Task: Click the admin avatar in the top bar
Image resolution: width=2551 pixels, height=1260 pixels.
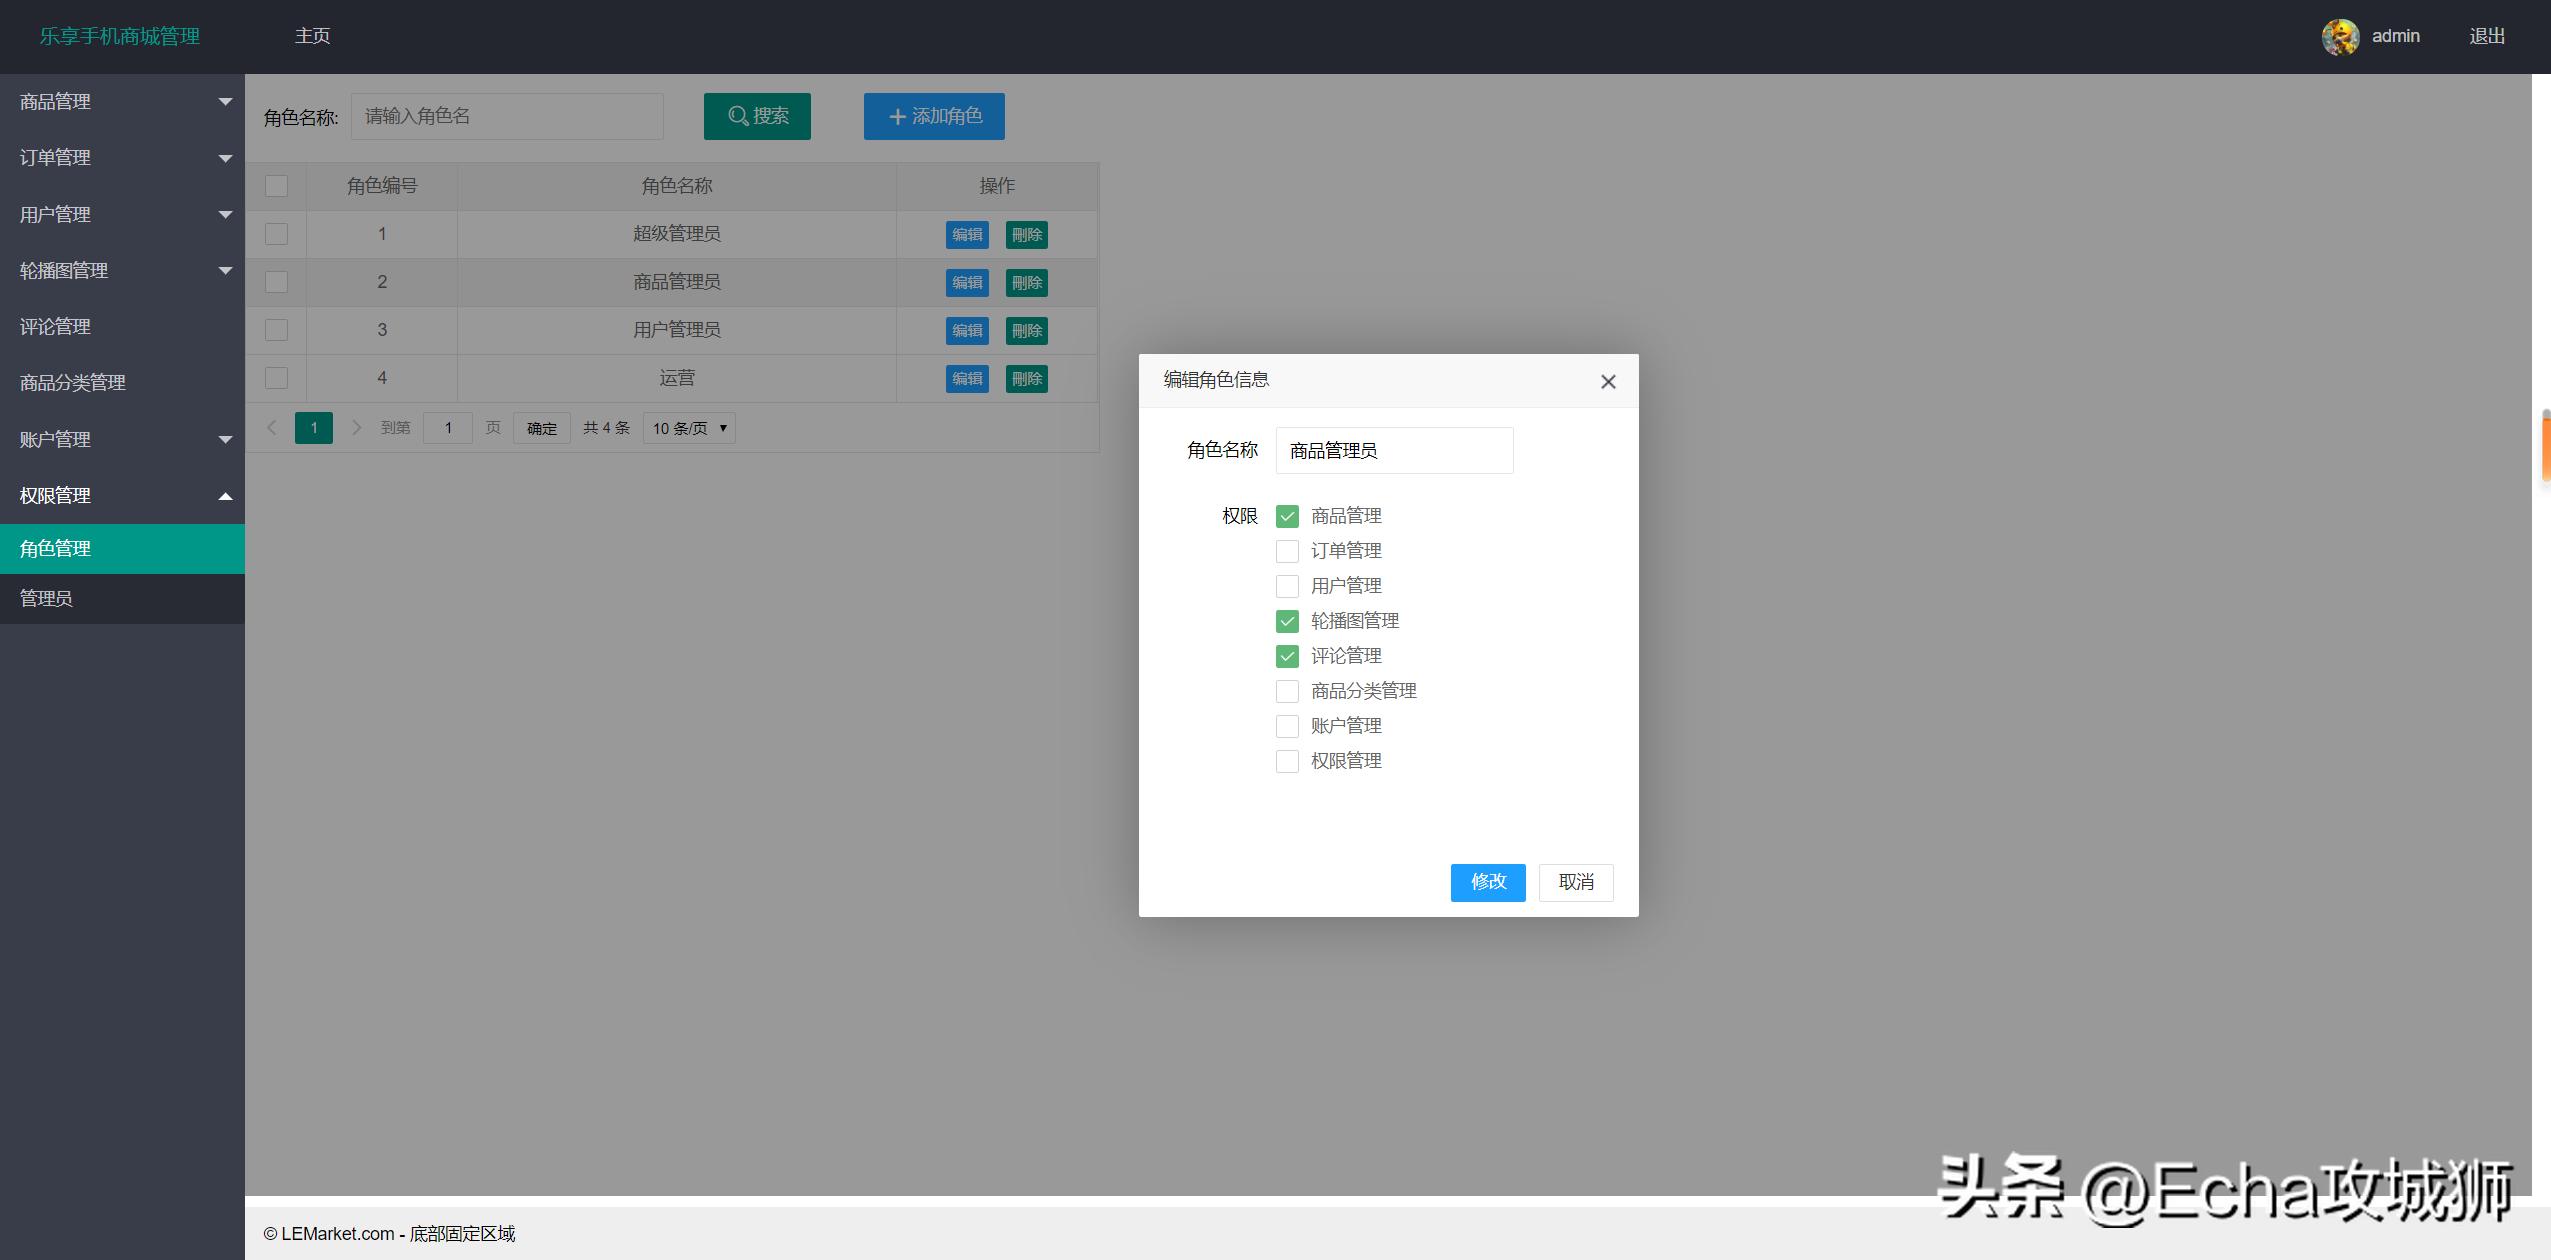Action: [x=2341, y=36]
